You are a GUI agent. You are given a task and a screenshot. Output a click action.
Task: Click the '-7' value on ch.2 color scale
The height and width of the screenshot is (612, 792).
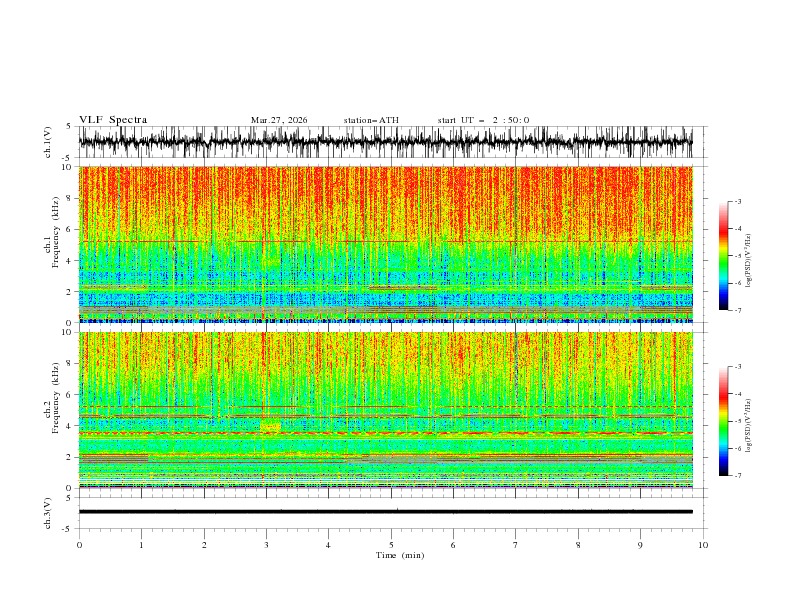tap(737, 476)
